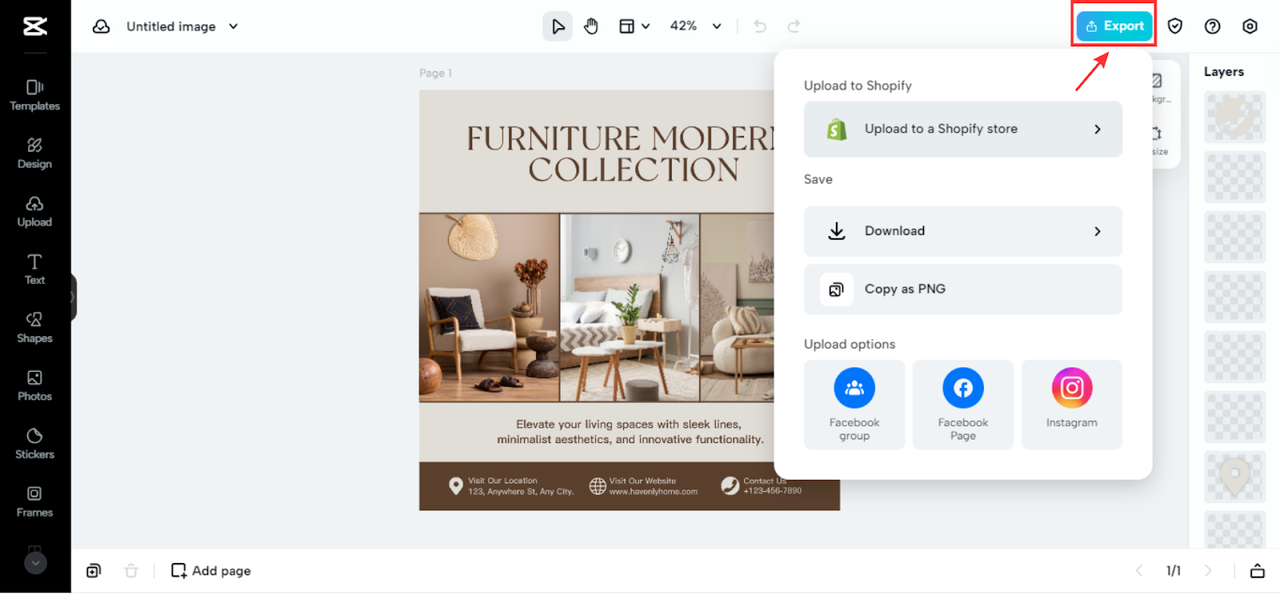This screenshot has height=595, width=1280.
Task: Open the Shapes panel
Action: 35,327
